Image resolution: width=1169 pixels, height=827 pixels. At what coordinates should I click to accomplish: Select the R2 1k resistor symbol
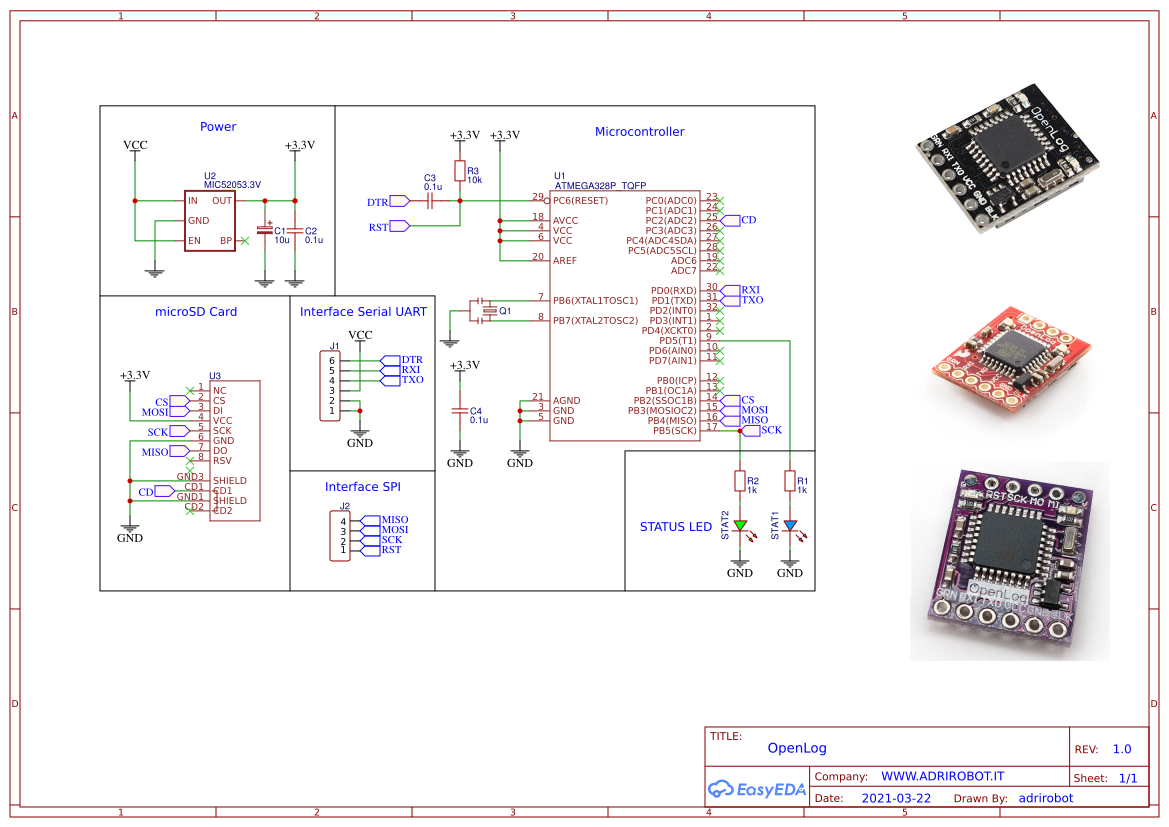[x=740, y=482]
